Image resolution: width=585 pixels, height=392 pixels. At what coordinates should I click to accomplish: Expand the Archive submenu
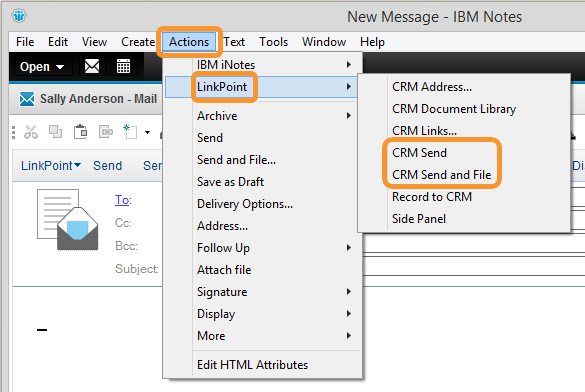tap(262, 116)
